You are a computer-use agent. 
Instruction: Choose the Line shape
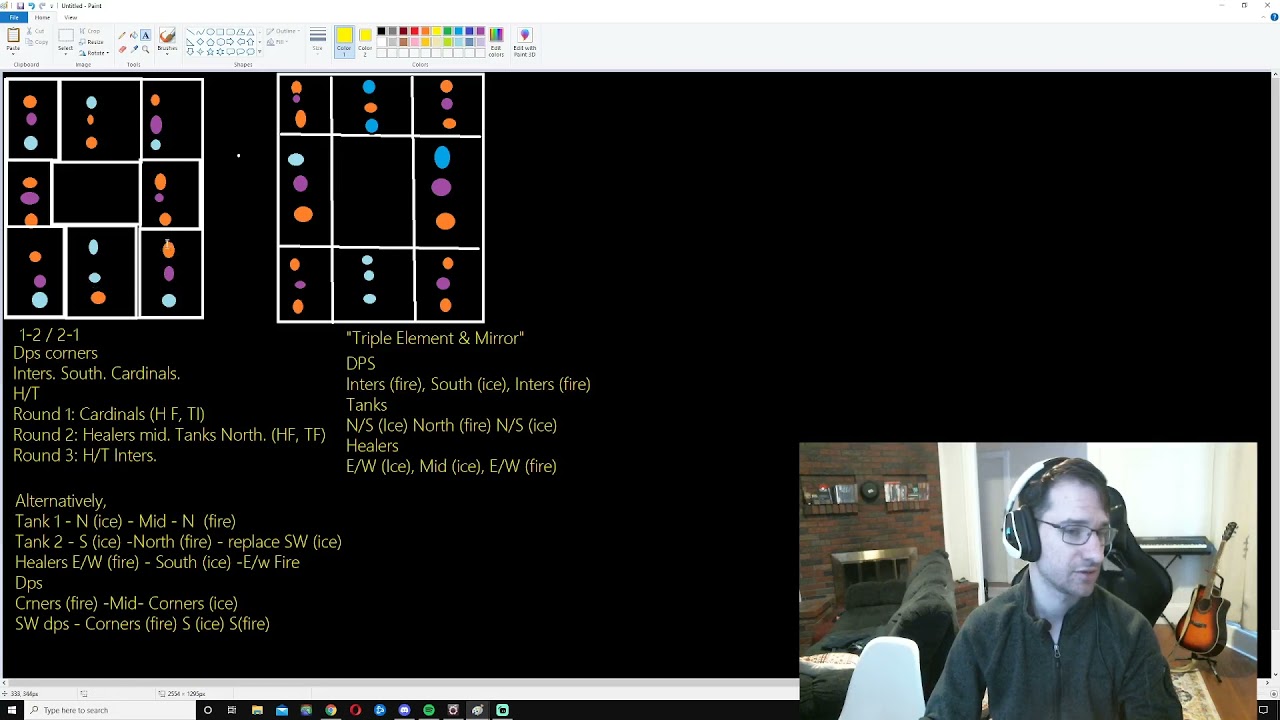[191, 32]
